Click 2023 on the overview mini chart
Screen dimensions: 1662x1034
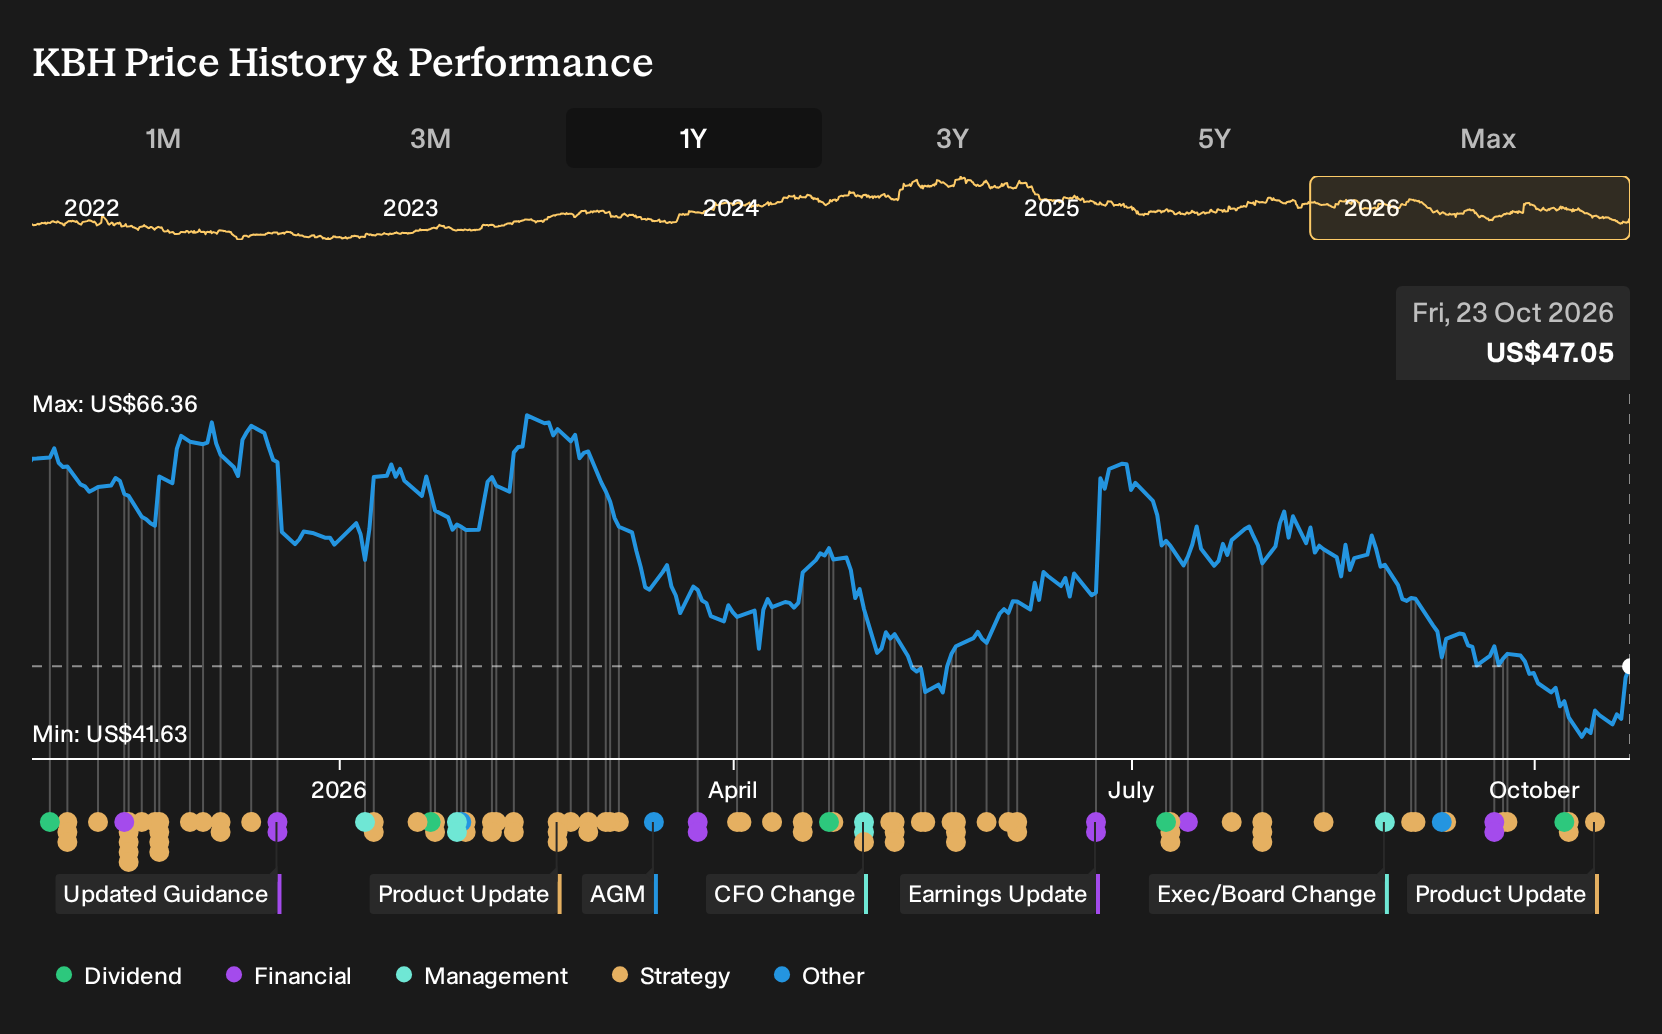(410, 208)
